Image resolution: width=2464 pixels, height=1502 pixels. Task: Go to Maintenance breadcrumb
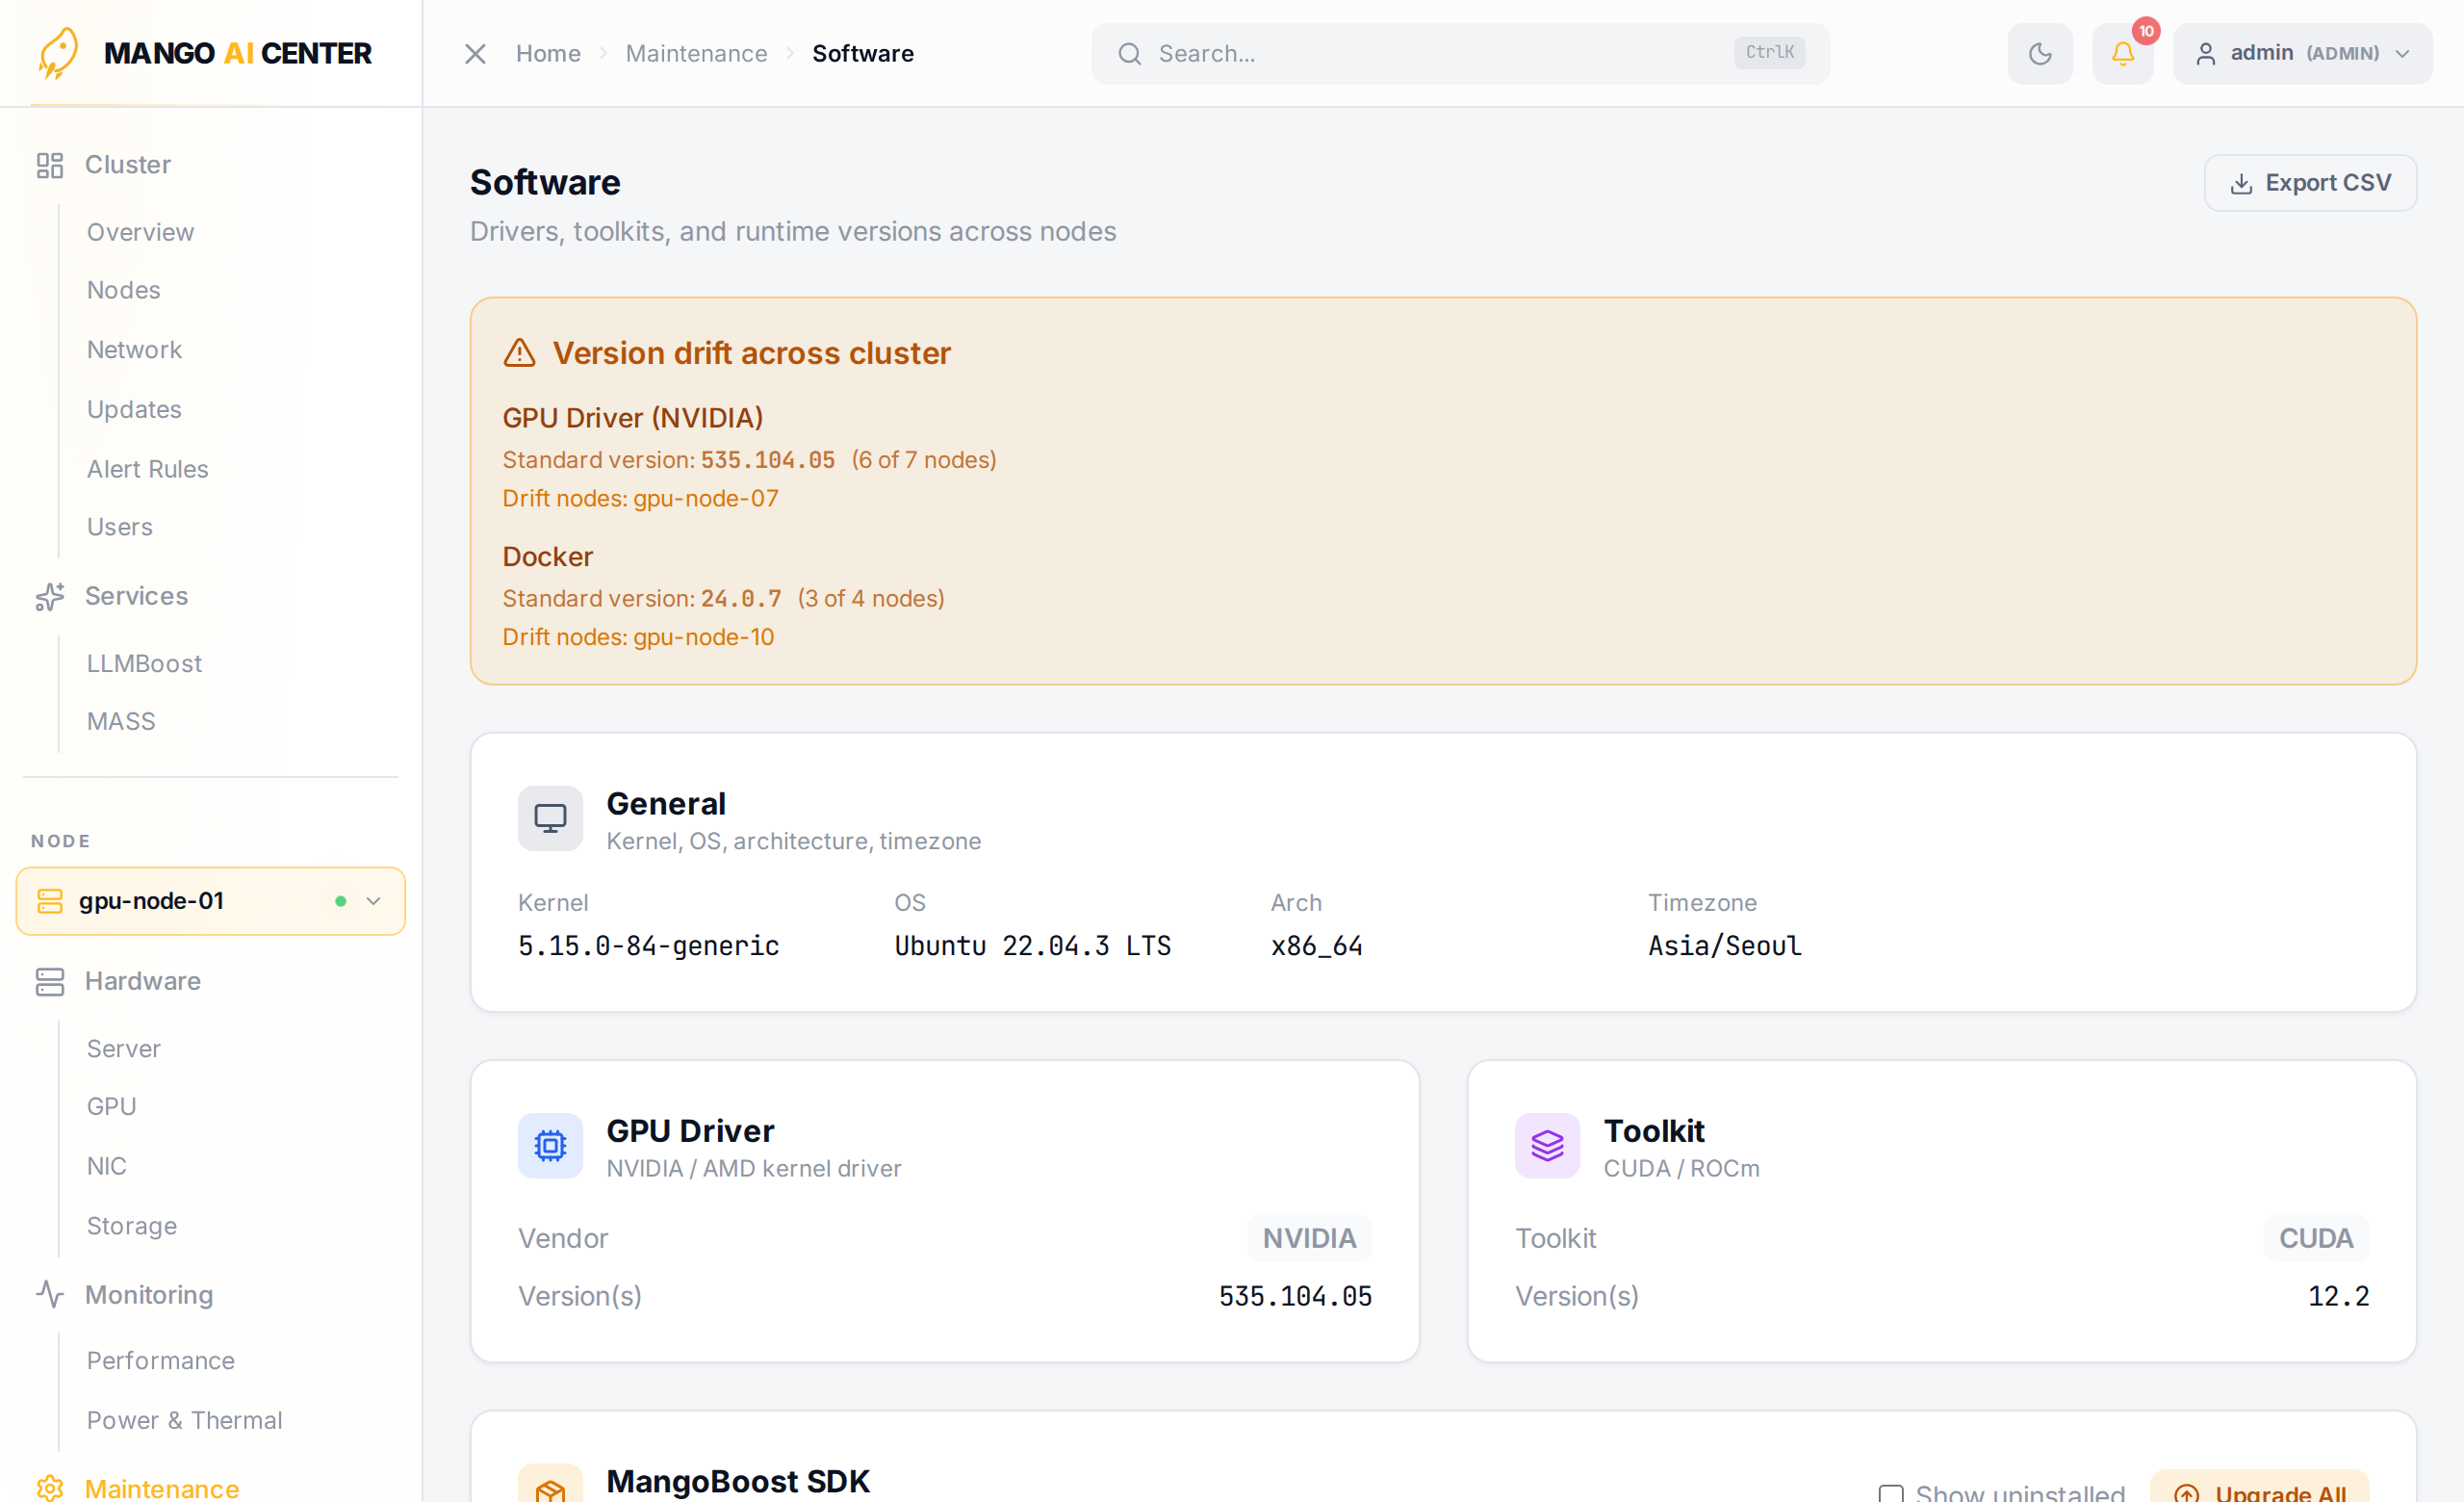pos(696,54)
